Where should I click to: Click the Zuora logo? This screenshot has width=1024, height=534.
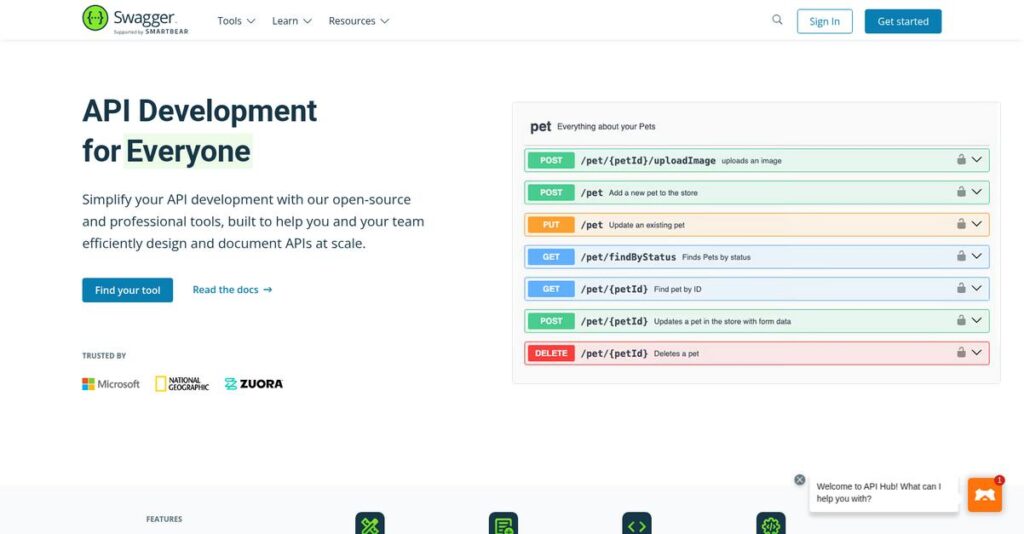coord(253,384)
